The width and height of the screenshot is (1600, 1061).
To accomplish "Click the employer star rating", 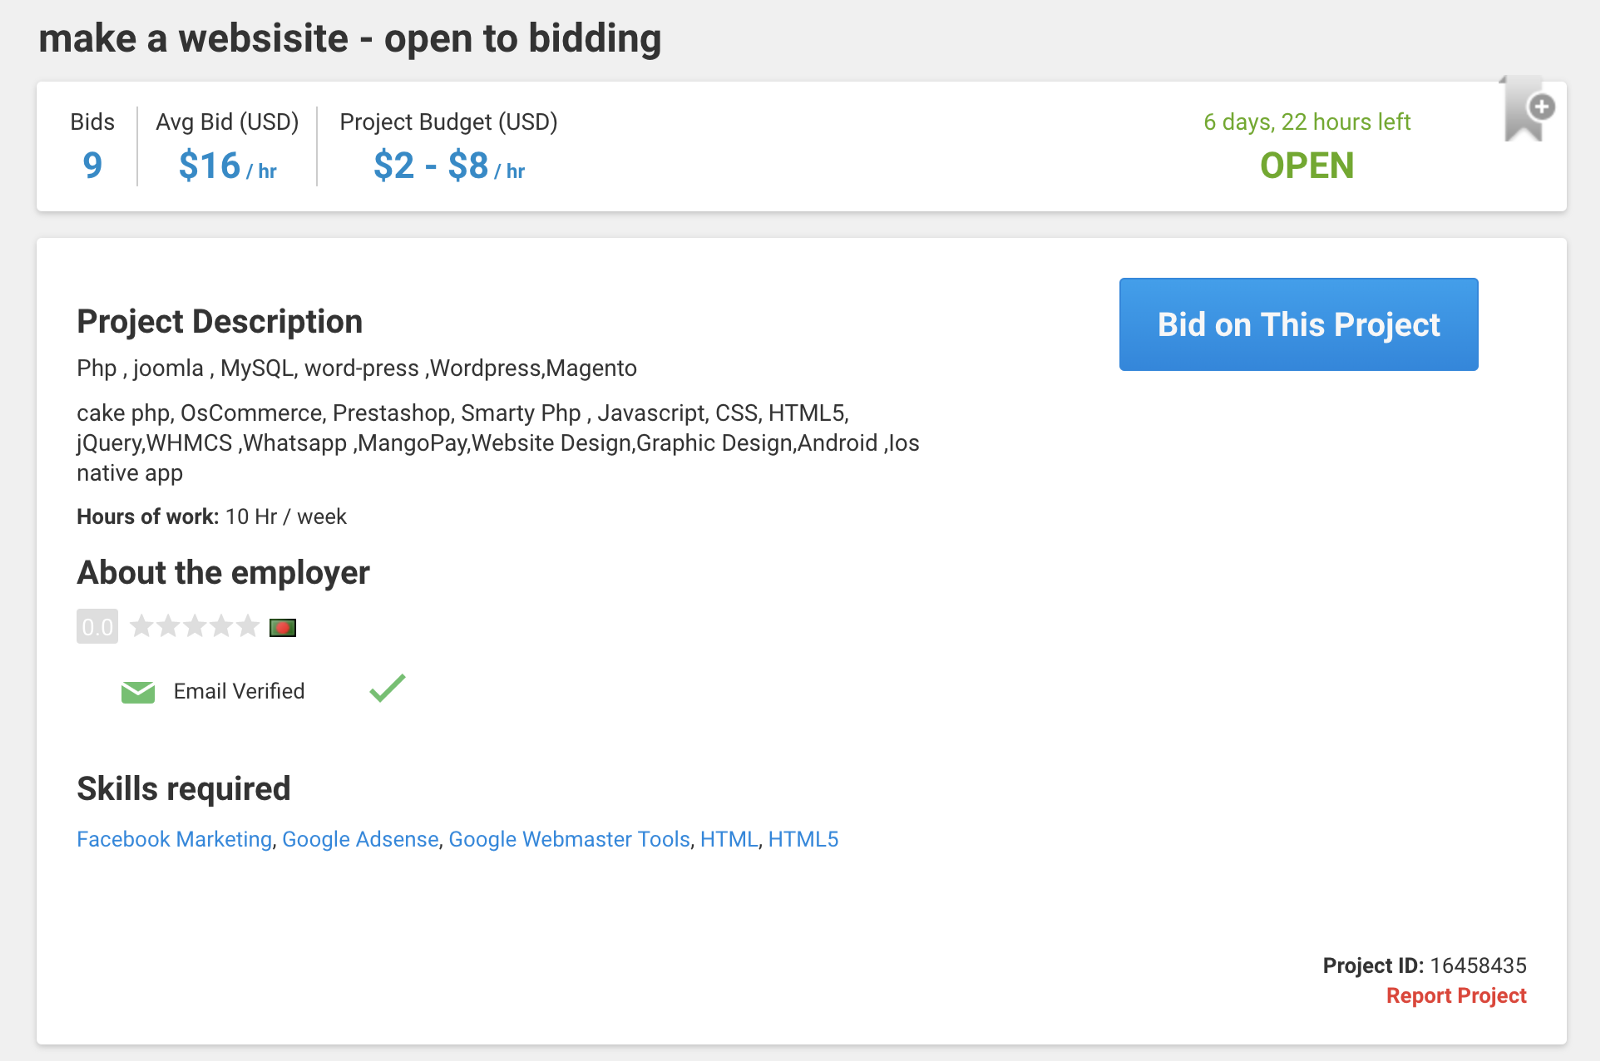I will coord(195,627).
